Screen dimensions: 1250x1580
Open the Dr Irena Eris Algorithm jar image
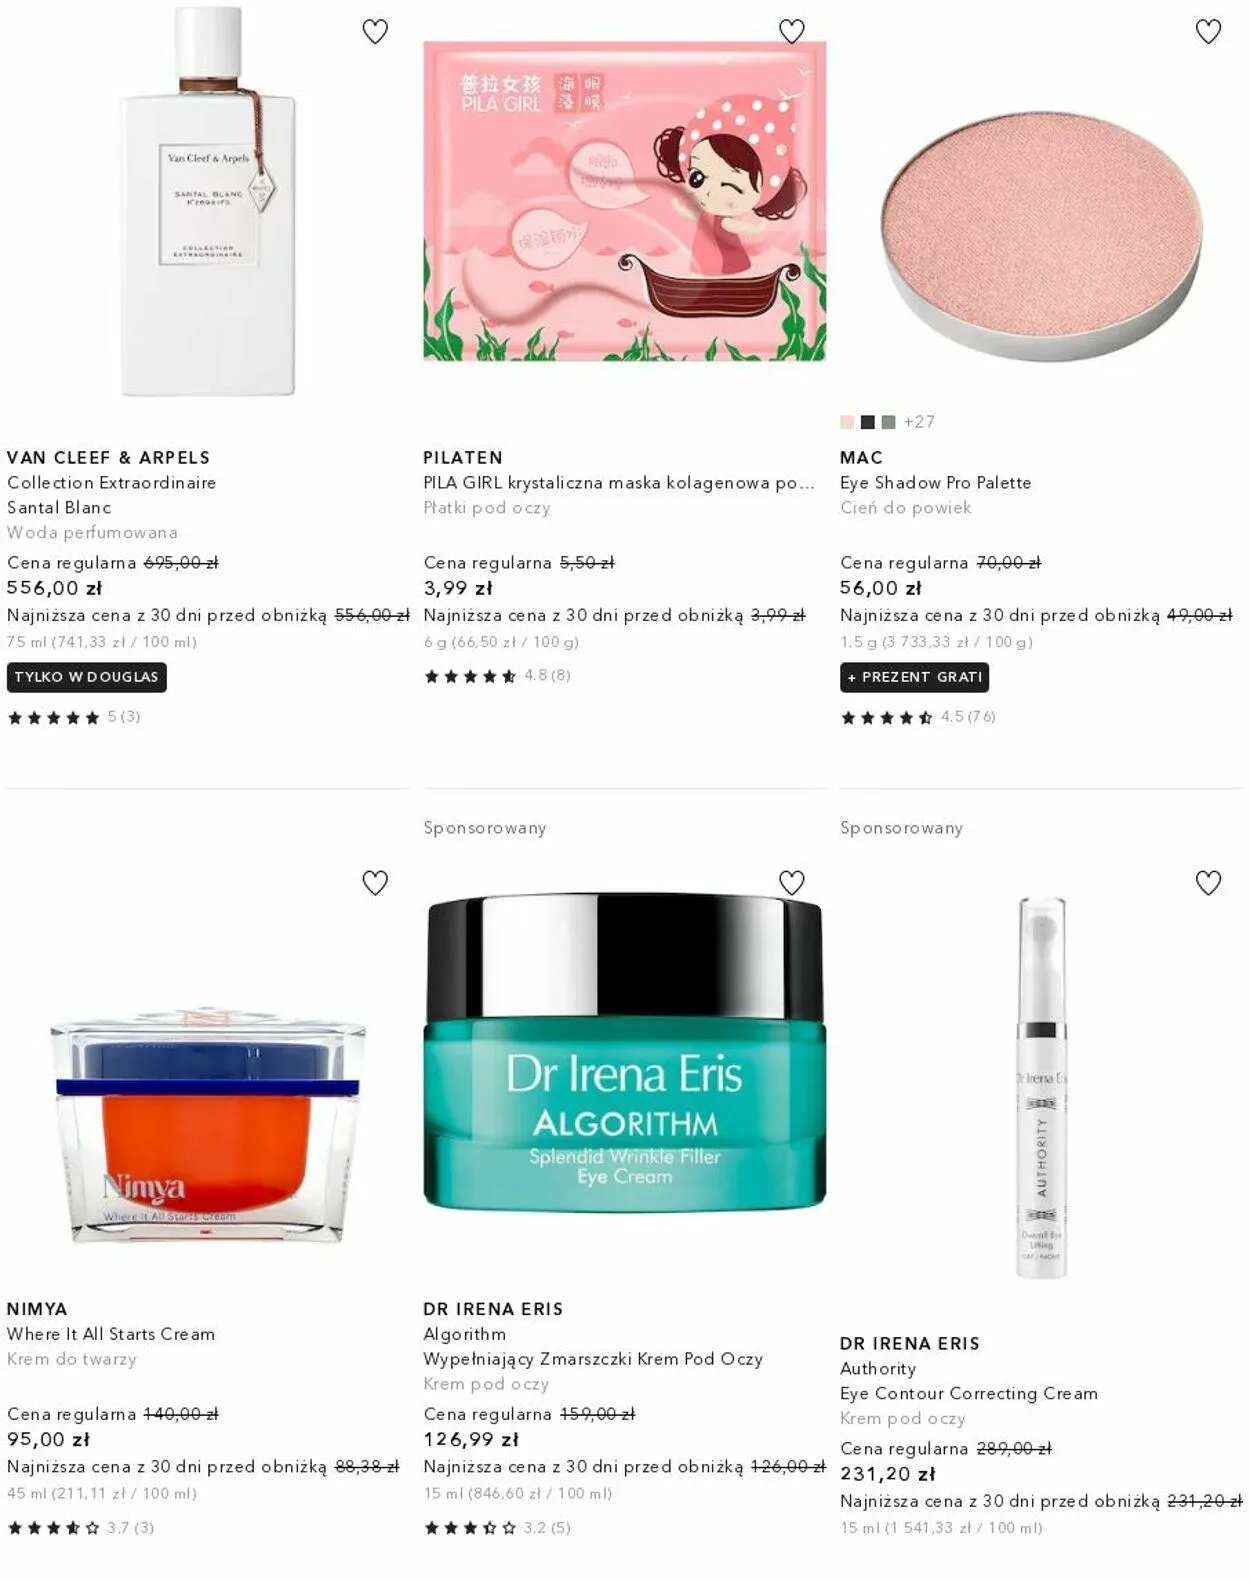[x=625, y=1053]
